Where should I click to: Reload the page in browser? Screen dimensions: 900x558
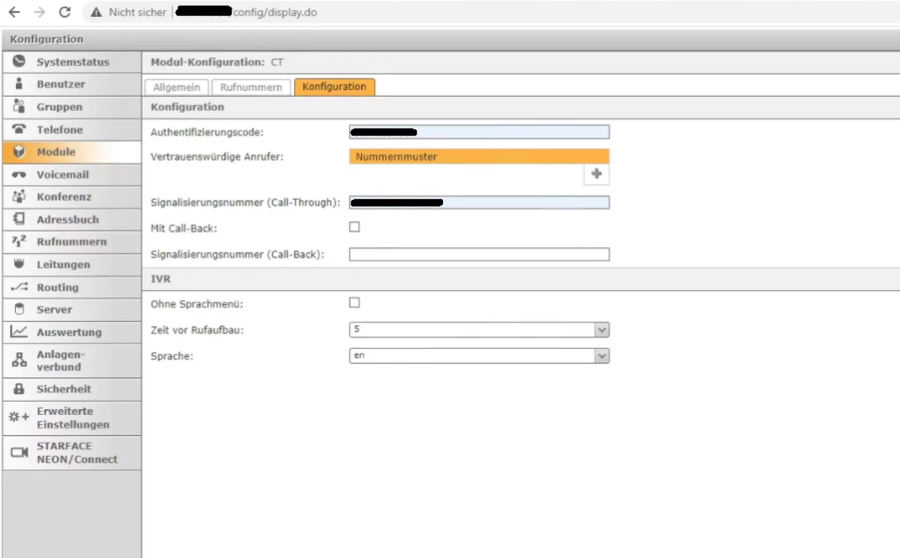tap(65, 12)
